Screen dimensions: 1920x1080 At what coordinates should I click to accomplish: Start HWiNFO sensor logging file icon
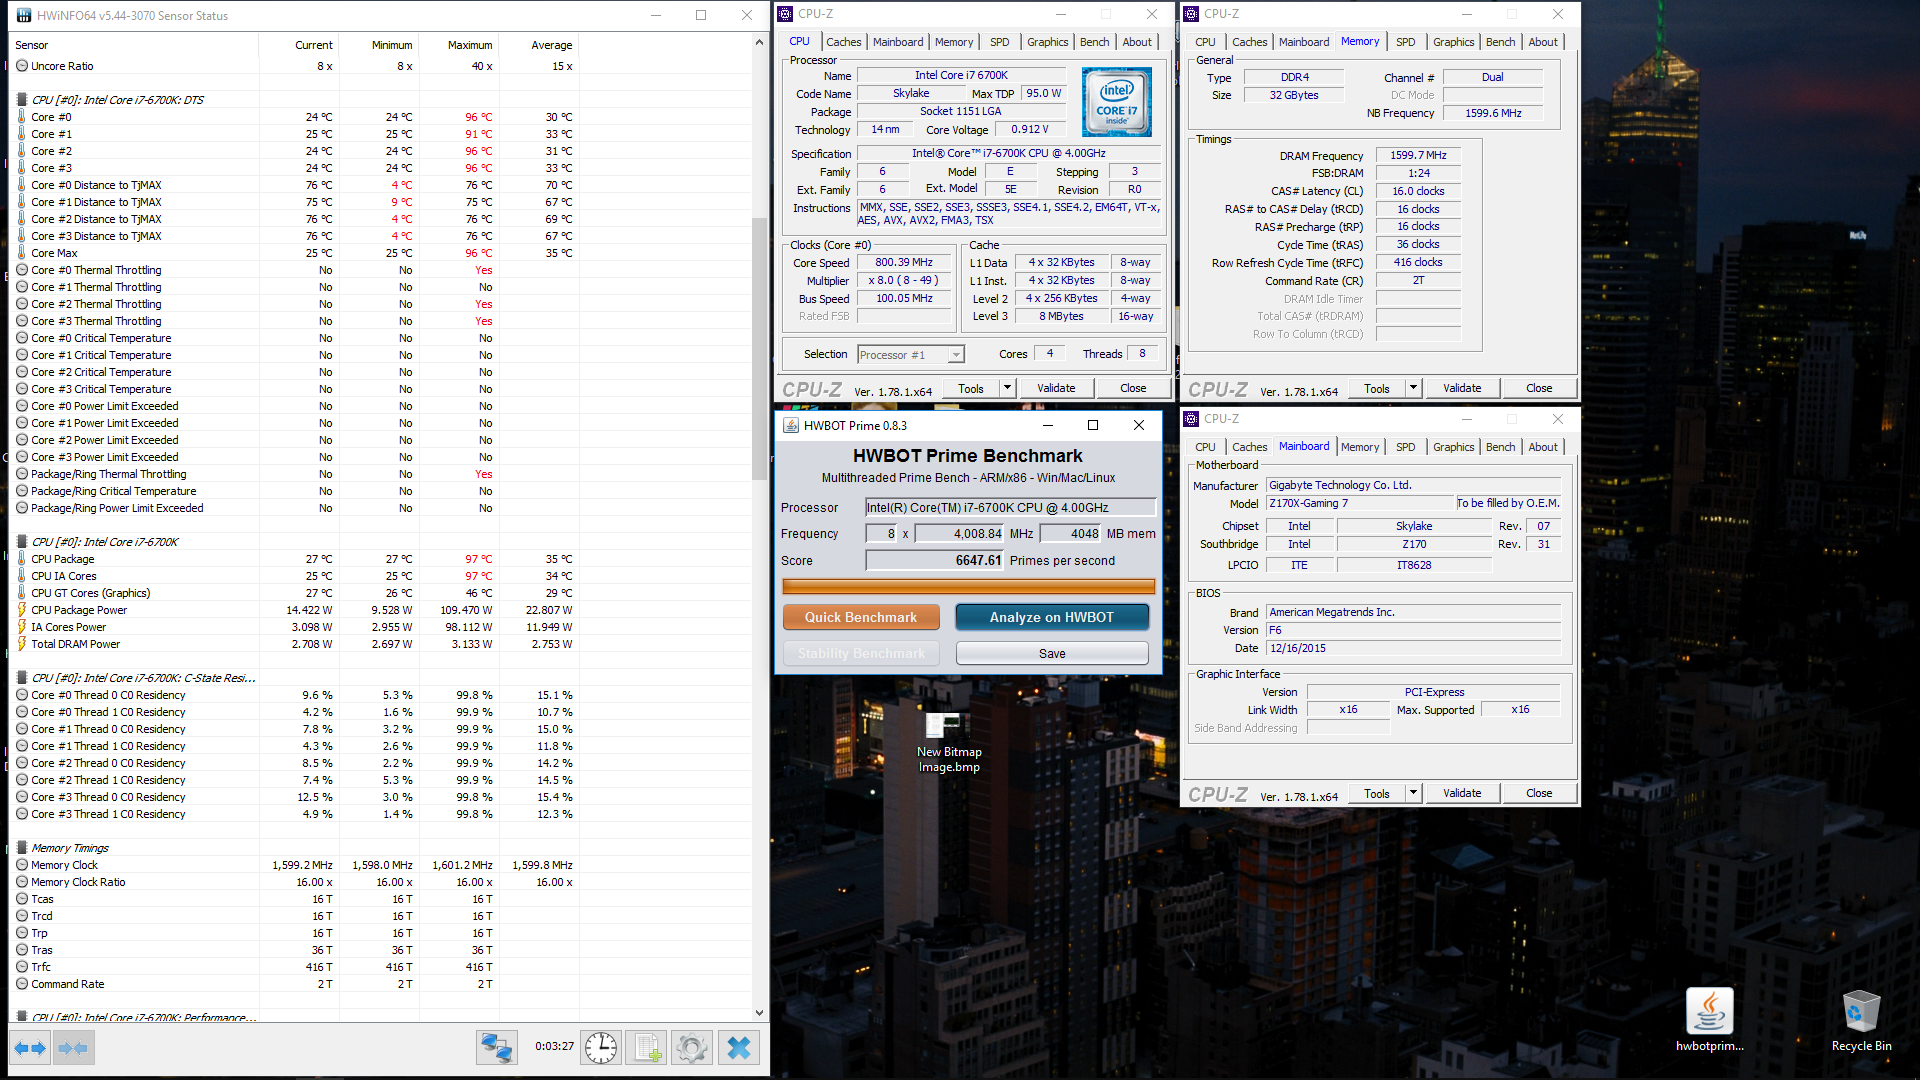[646, 1047]
